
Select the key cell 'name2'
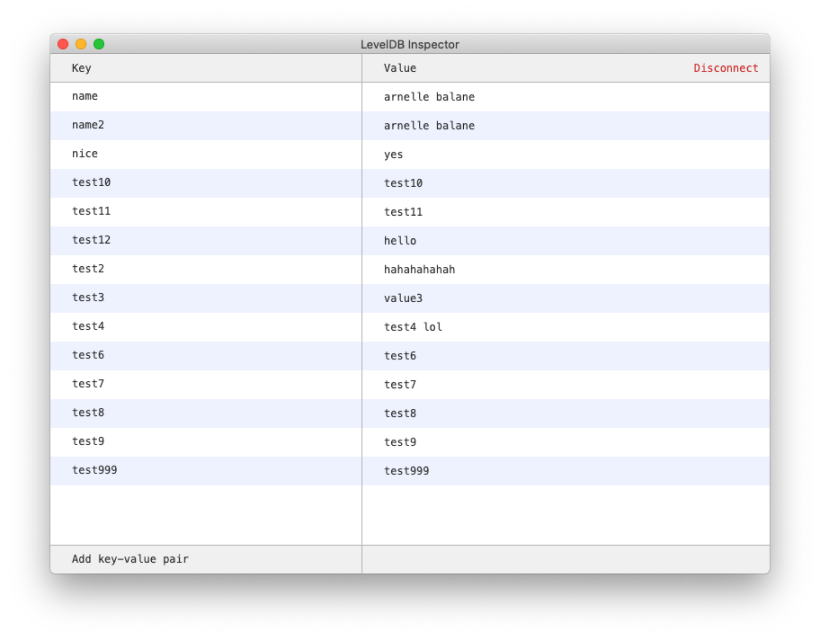point(206,125)
